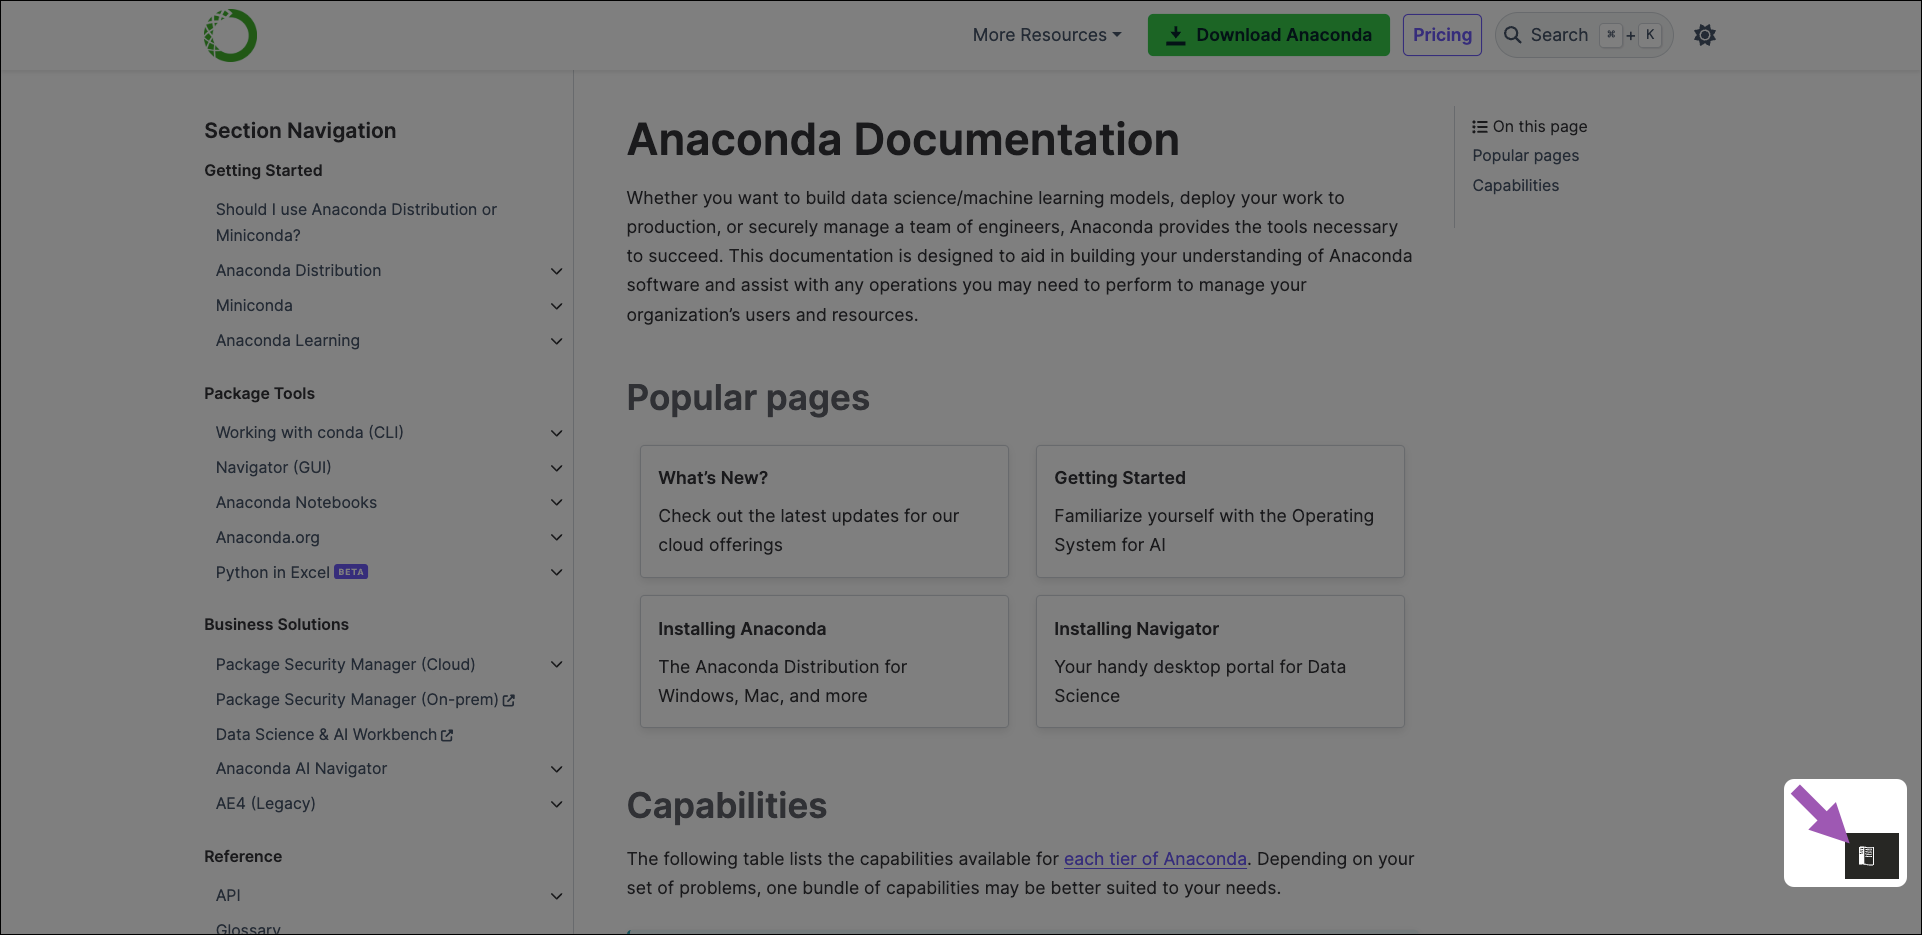Expand the Navigator (GUI) chevron
Image resolution: width=1922 pixels, height=935 pixels.
557,468
